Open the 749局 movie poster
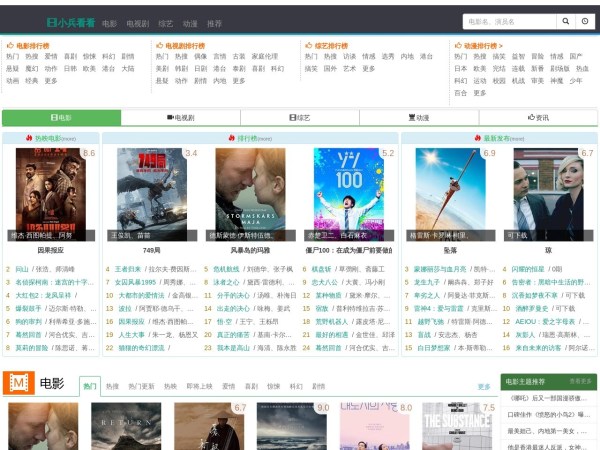The height and width of the screenshot is (450, 600). (x=151, y=195)
